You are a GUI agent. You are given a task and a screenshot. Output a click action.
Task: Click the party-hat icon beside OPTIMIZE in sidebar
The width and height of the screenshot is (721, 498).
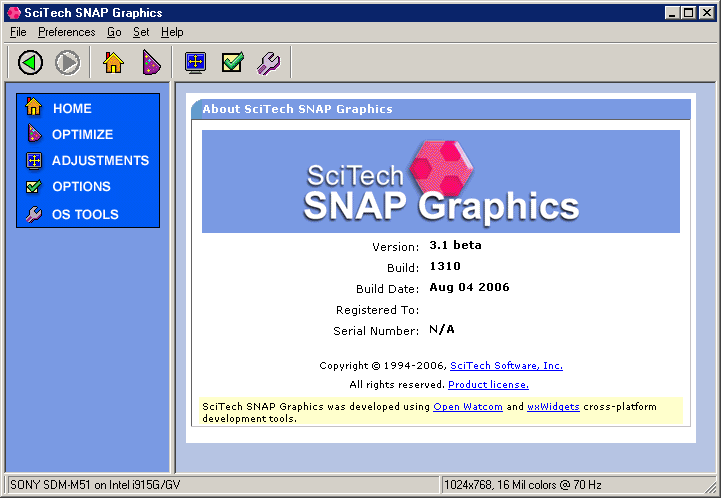[x=34, y=133]
